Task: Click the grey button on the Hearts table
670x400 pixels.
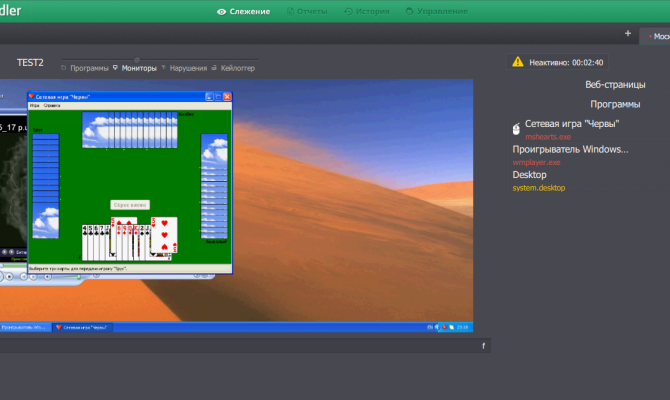Action: pos(130,205)
